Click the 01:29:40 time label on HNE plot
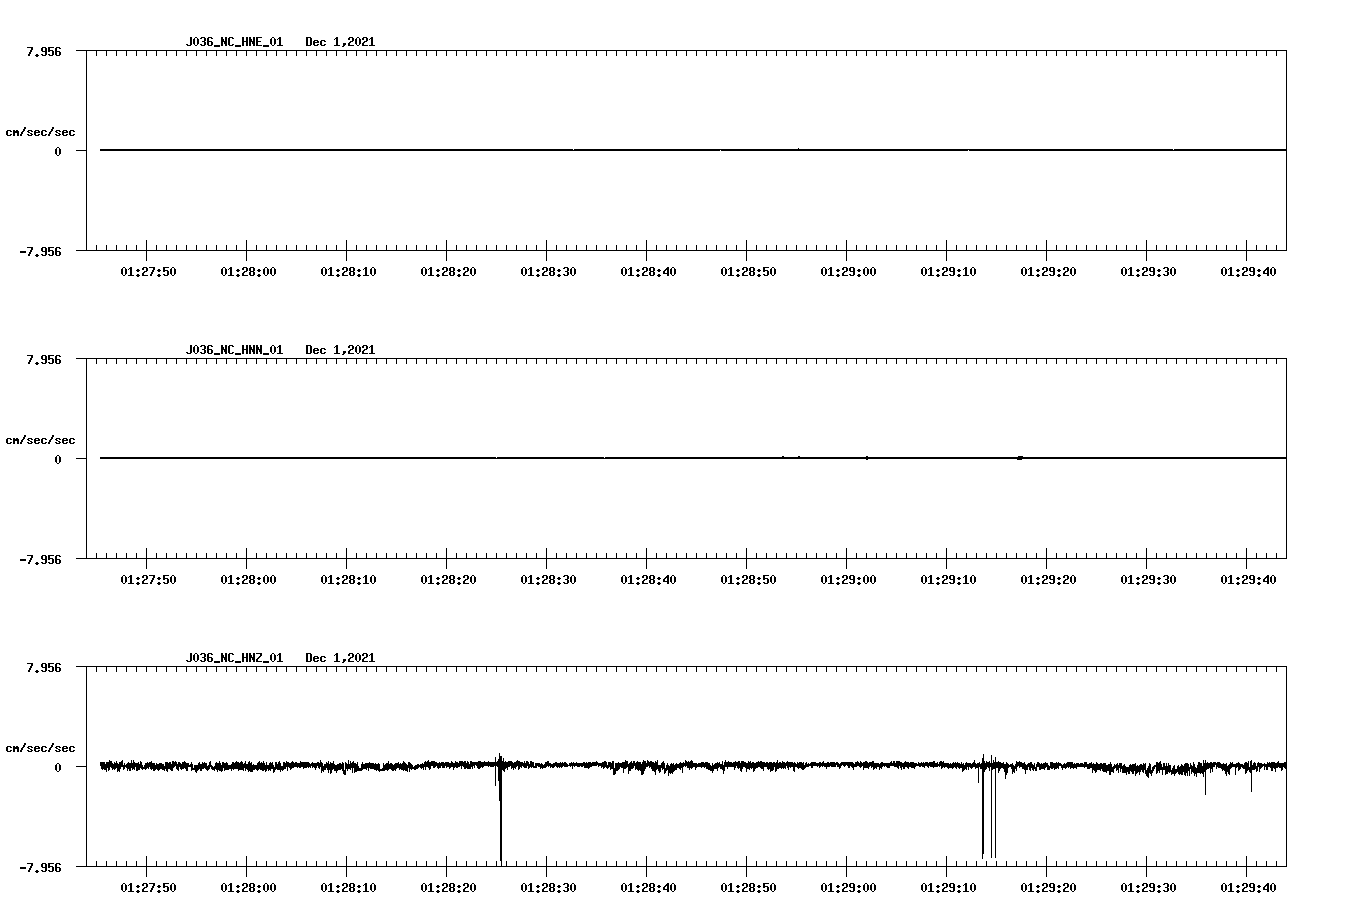This screenshot has height=924, width=1358. [x=1248, y=272]
